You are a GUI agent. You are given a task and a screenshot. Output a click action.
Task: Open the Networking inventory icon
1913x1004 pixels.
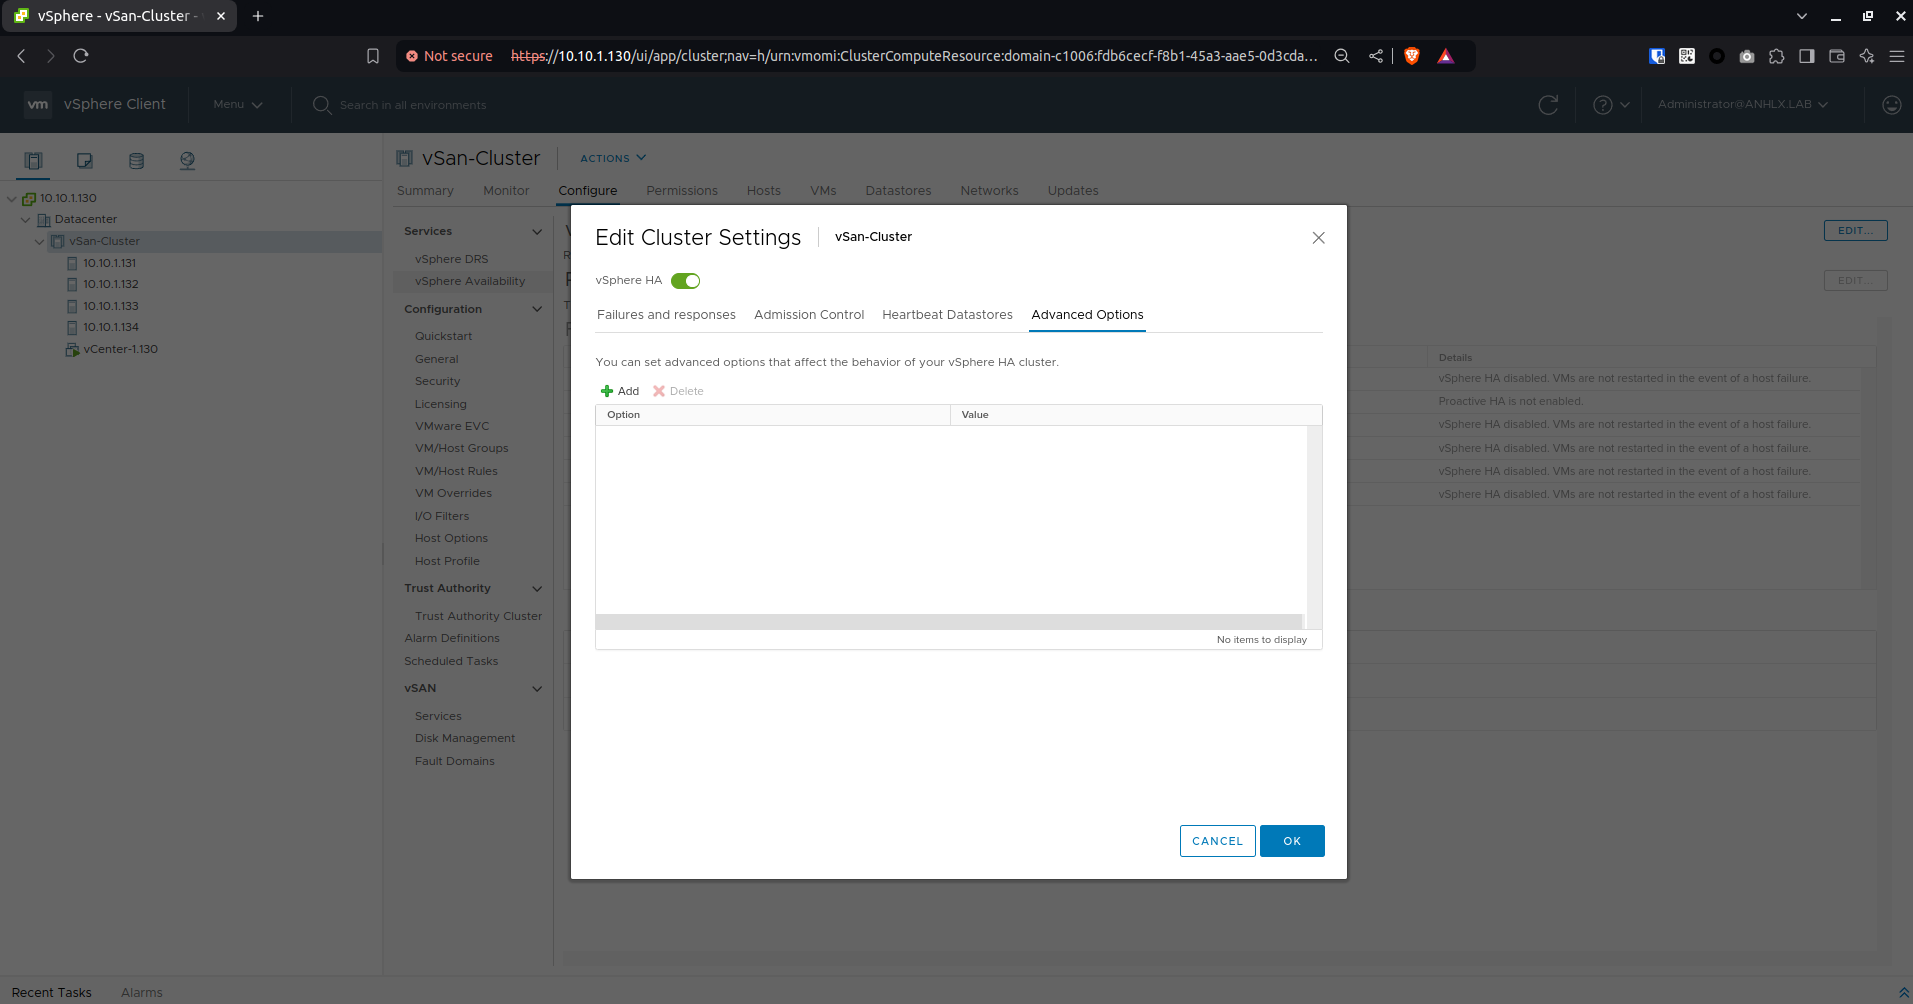187,160
